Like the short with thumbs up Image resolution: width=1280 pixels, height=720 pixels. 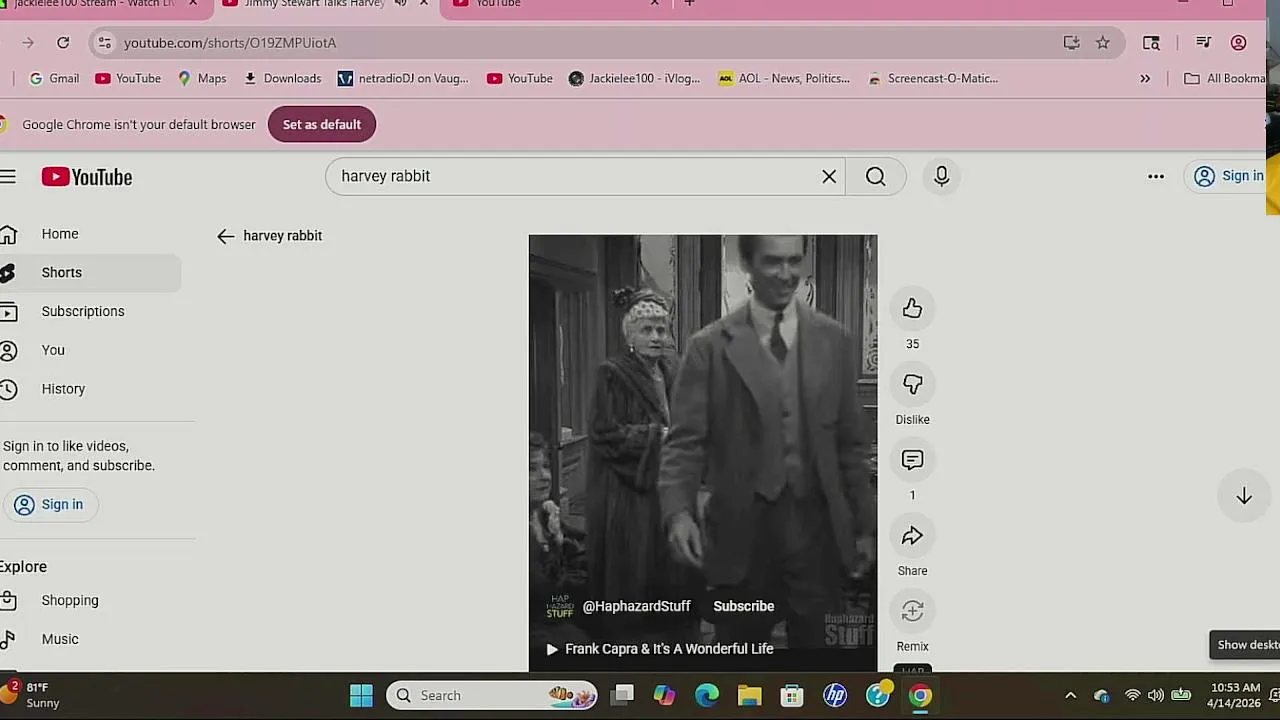coord(912,308)
